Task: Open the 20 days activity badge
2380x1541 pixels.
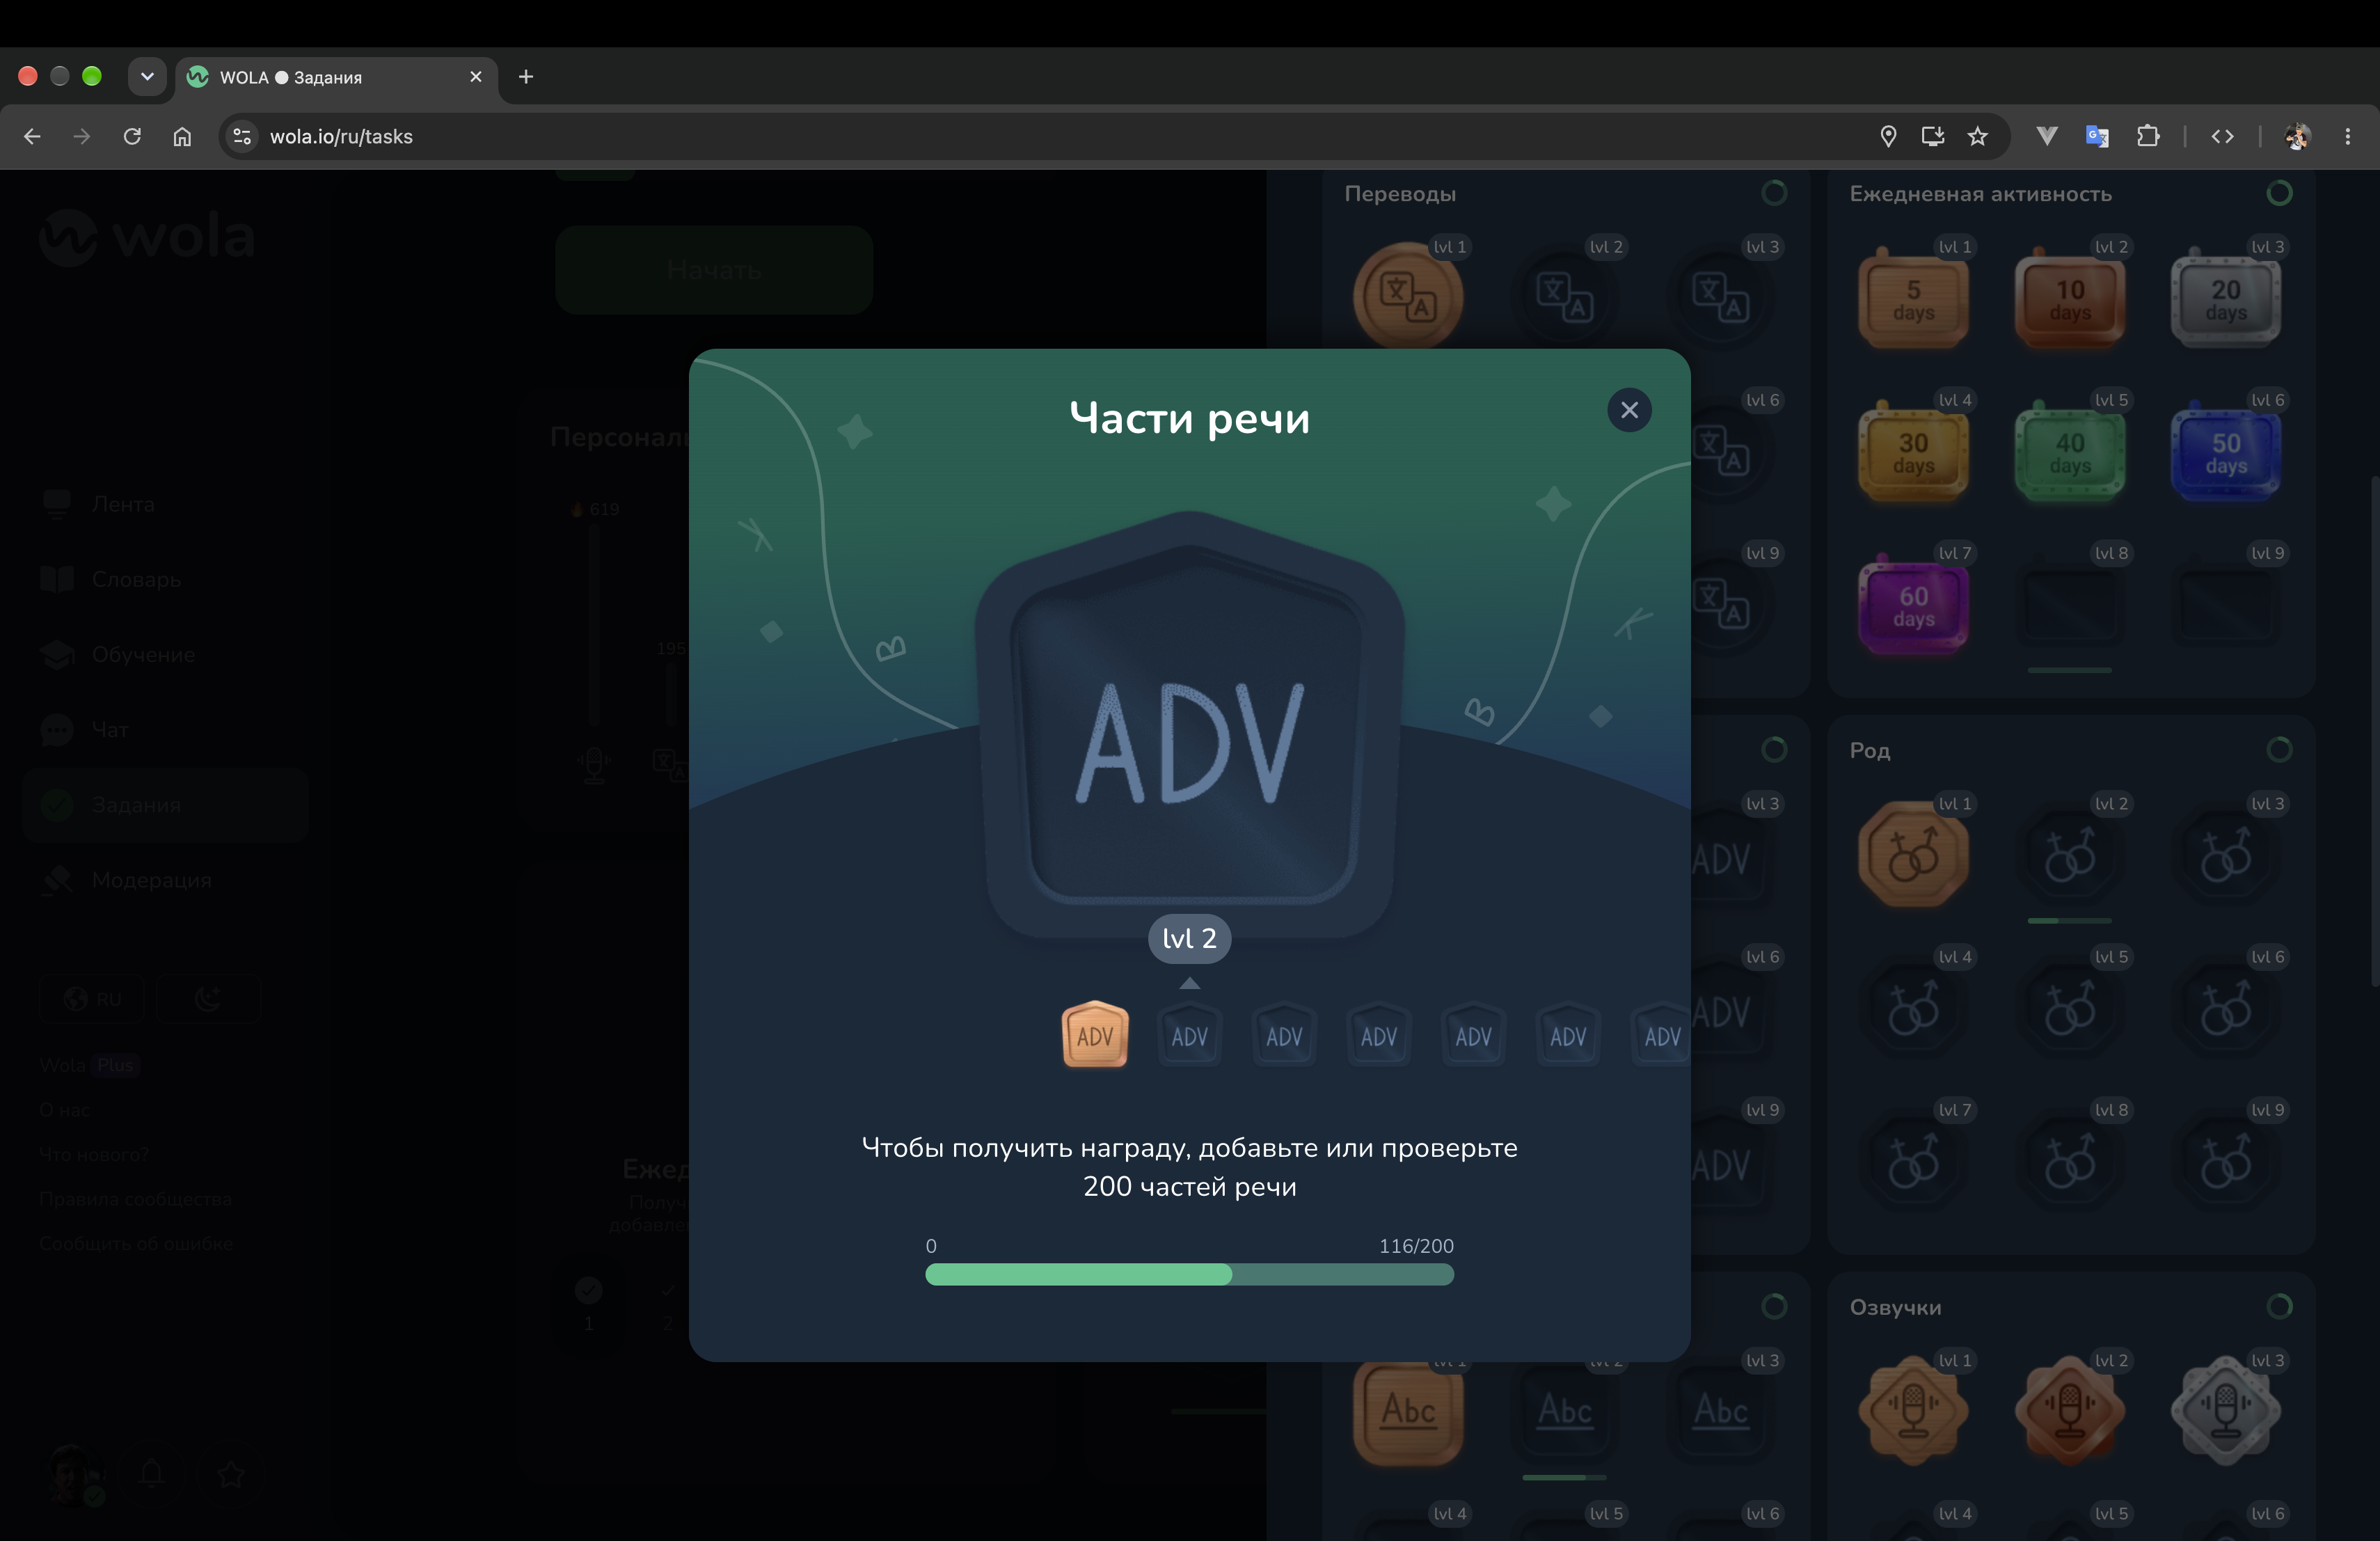Action: 2225,299
